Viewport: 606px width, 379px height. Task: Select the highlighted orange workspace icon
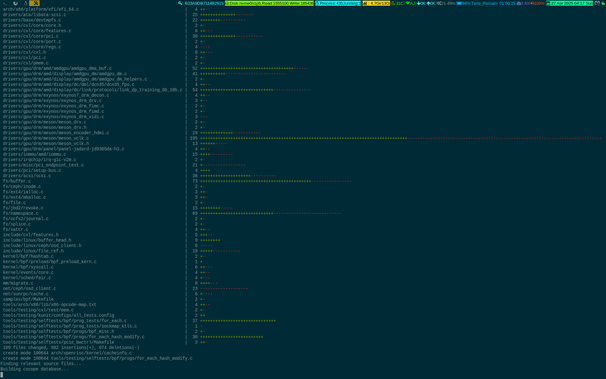pyautogui.click(x=34, y=3)
